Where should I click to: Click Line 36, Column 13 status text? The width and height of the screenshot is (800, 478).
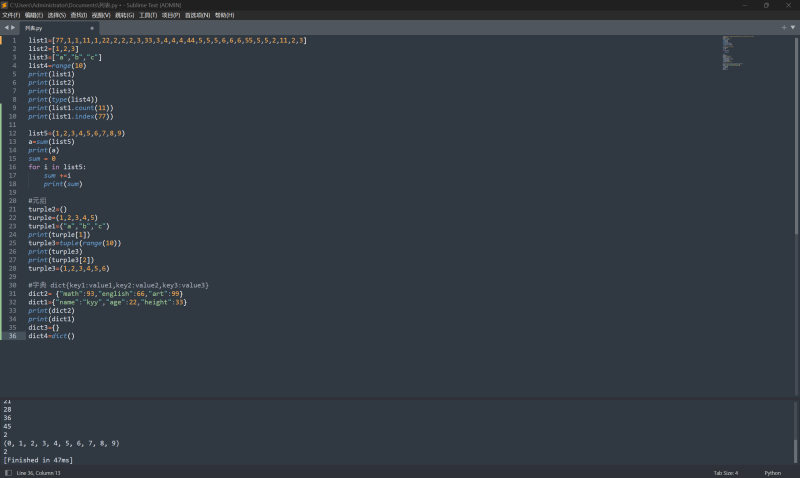click(x=39, y=472)
